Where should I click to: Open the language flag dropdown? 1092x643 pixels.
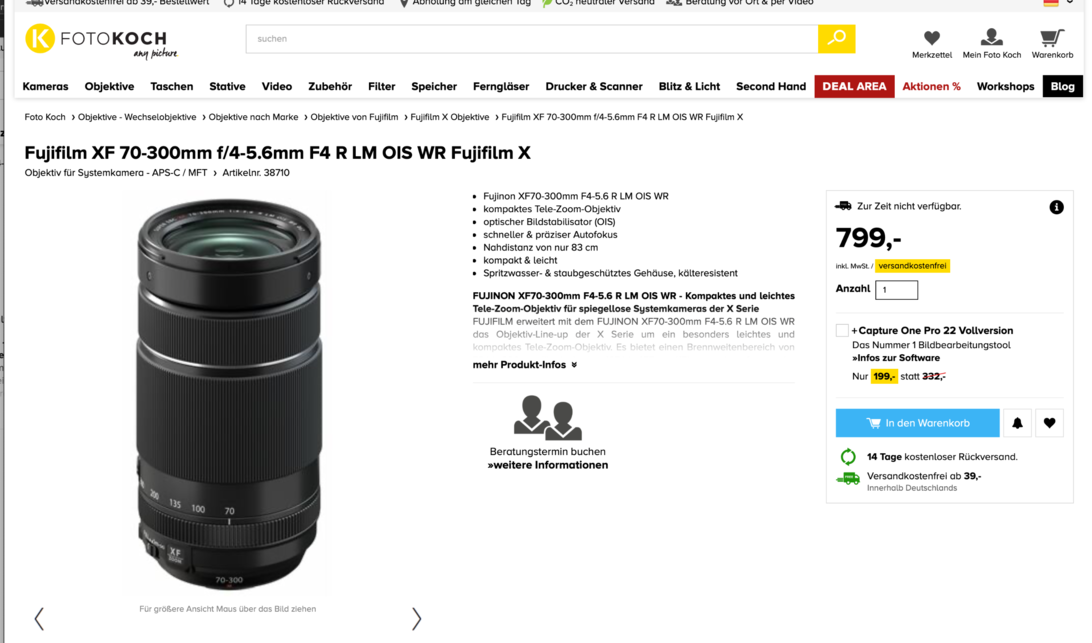coord(1058,3)
